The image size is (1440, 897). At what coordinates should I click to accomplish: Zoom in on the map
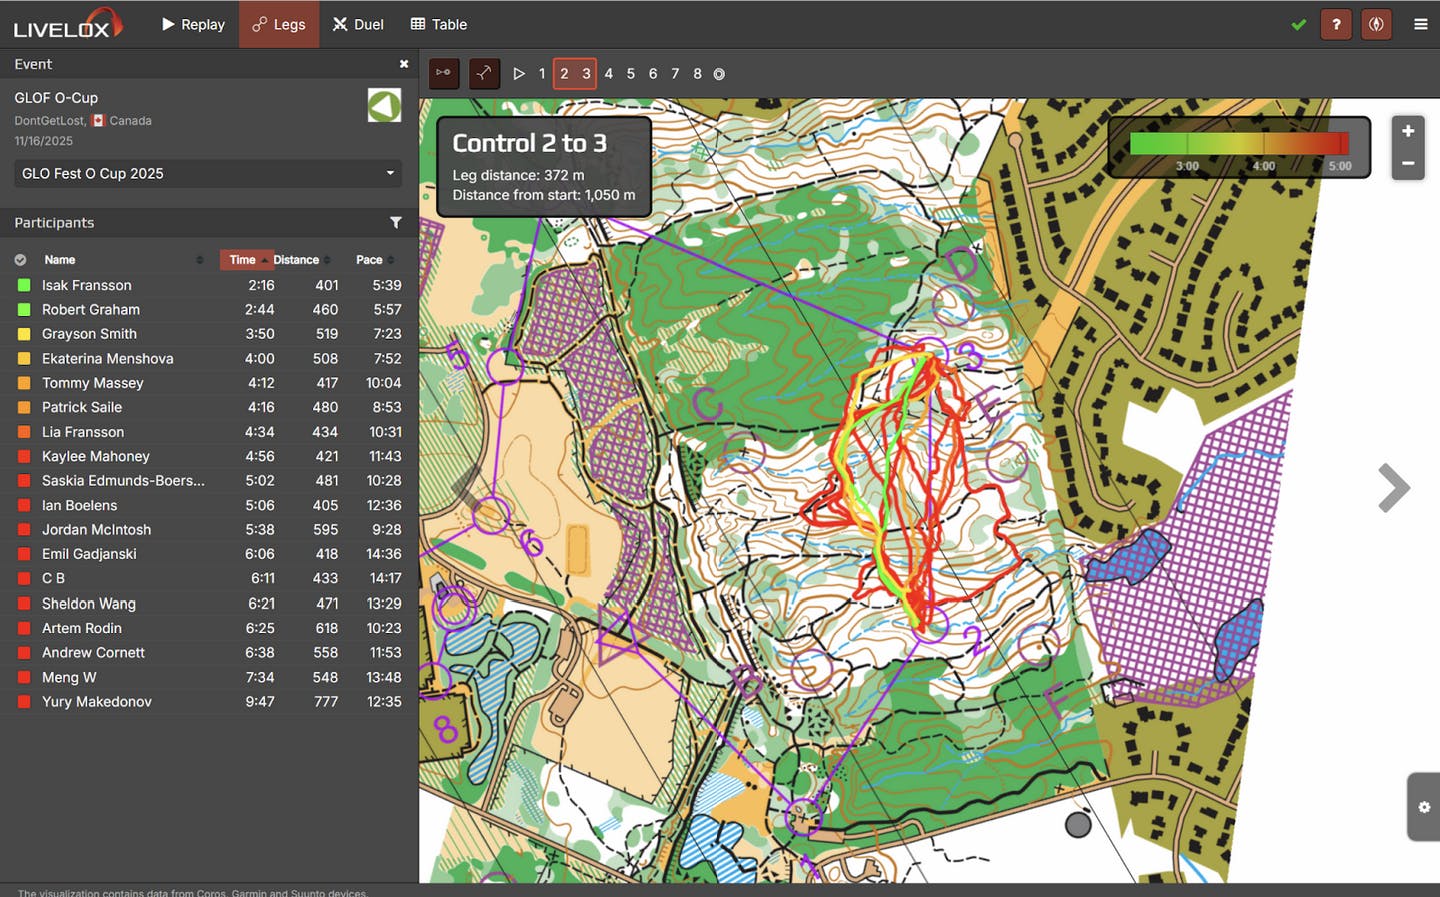click(1407, 131)
